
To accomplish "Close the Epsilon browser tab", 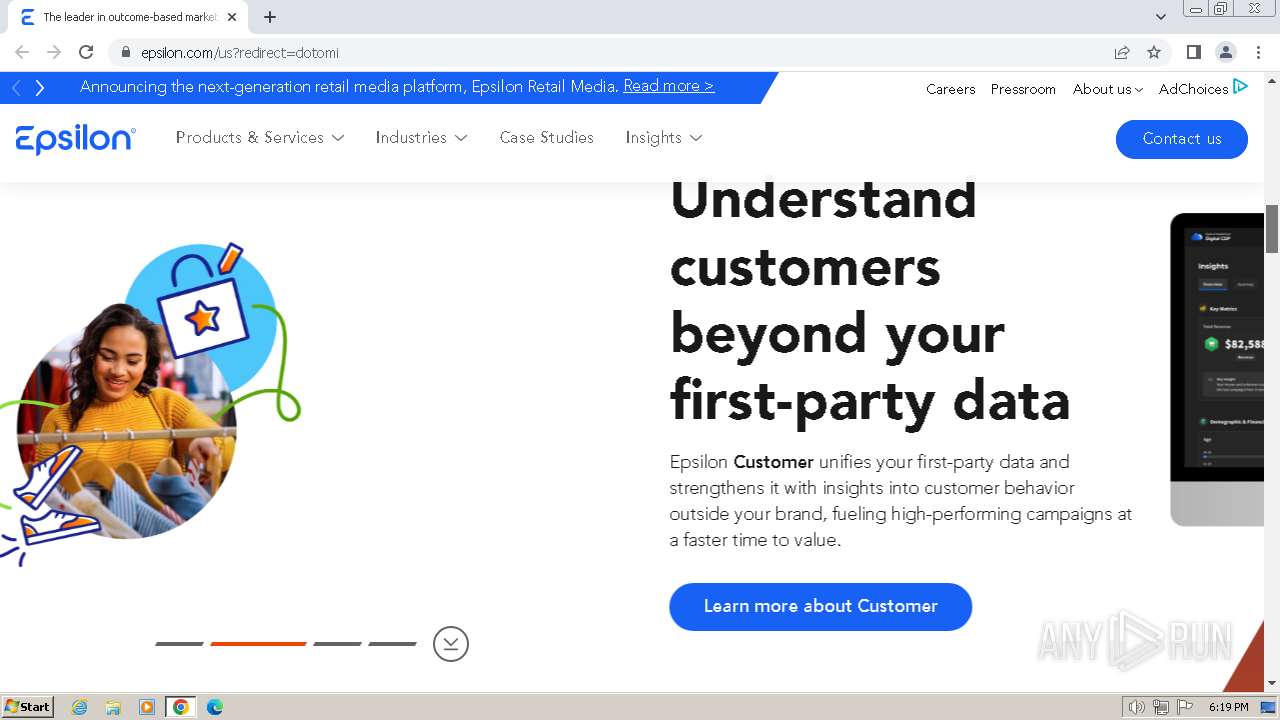I will click(x=232, y=17).
